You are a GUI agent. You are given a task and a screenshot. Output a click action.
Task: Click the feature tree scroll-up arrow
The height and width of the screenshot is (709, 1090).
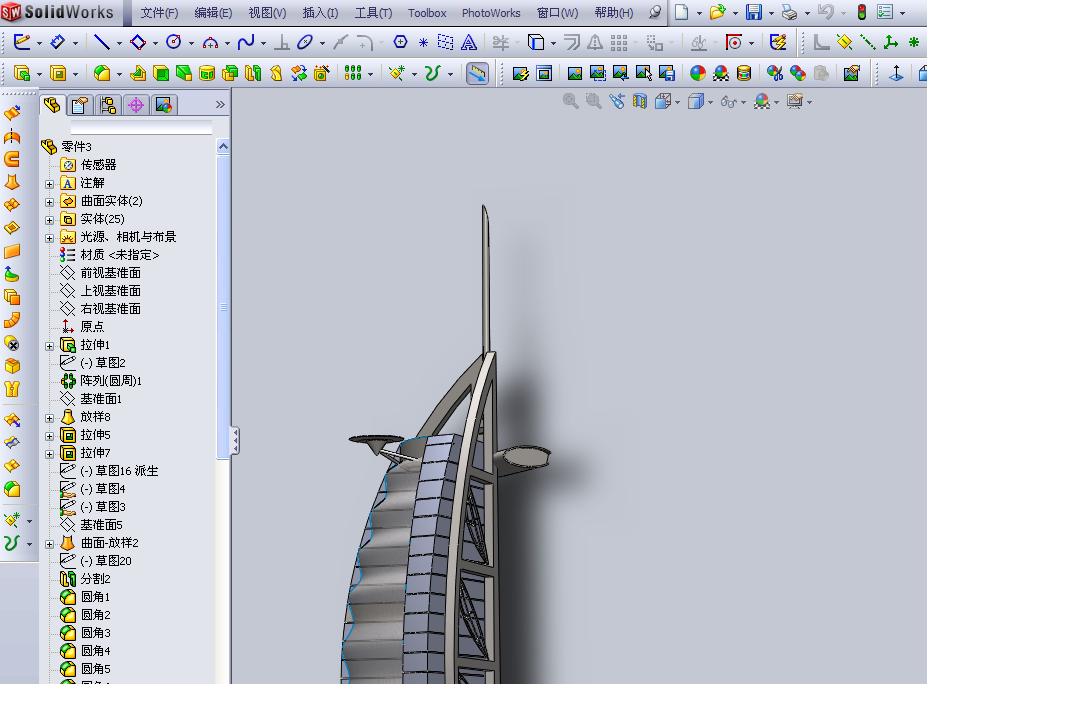pyautogui.click(x=223, y=146)
